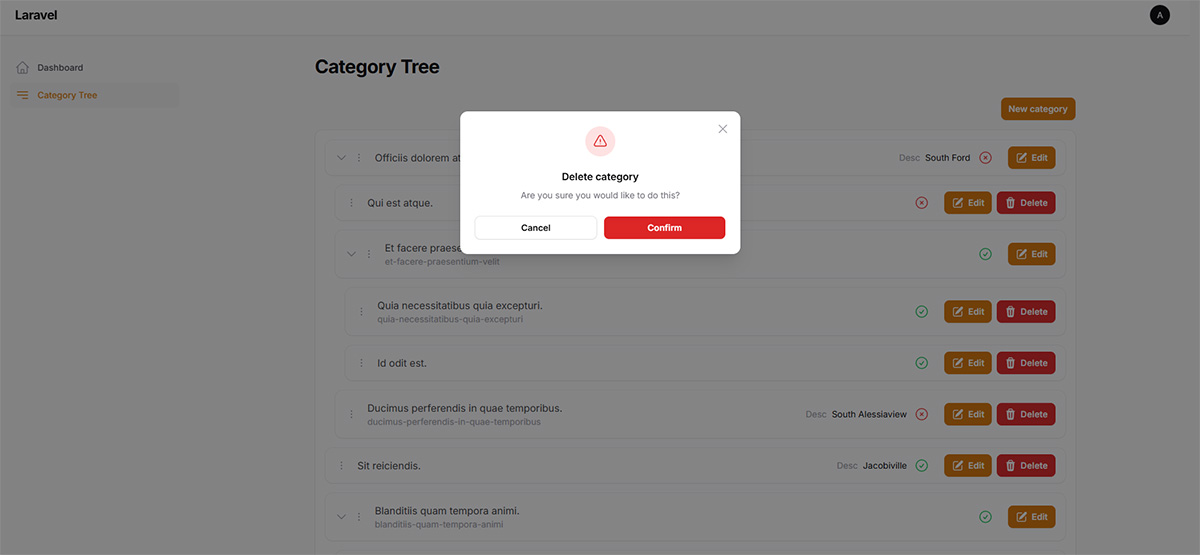Viewport: 1200px width, 555px height.
Task: Select Category Tree in the sidebar
Action: [x=67, y=96]
